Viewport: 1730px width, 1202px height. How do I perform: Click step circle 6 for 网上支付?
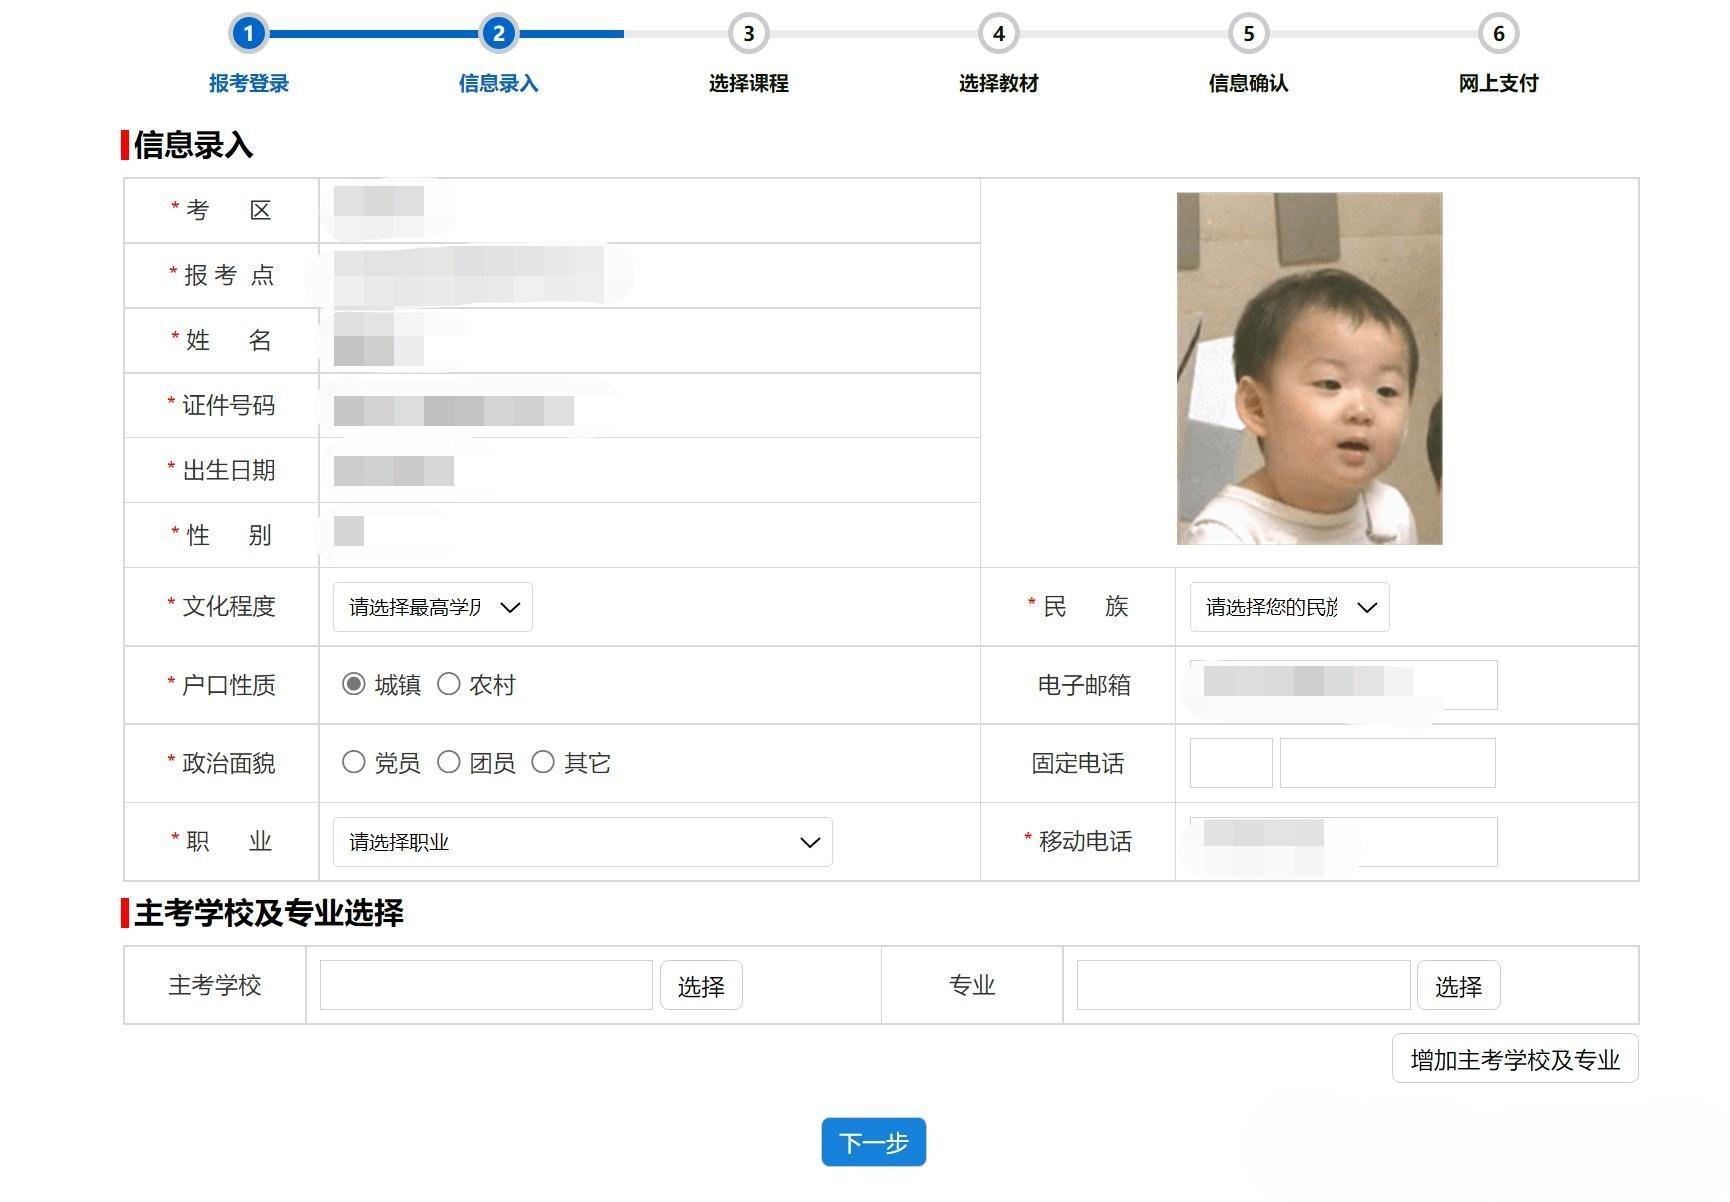[1497, 33]
